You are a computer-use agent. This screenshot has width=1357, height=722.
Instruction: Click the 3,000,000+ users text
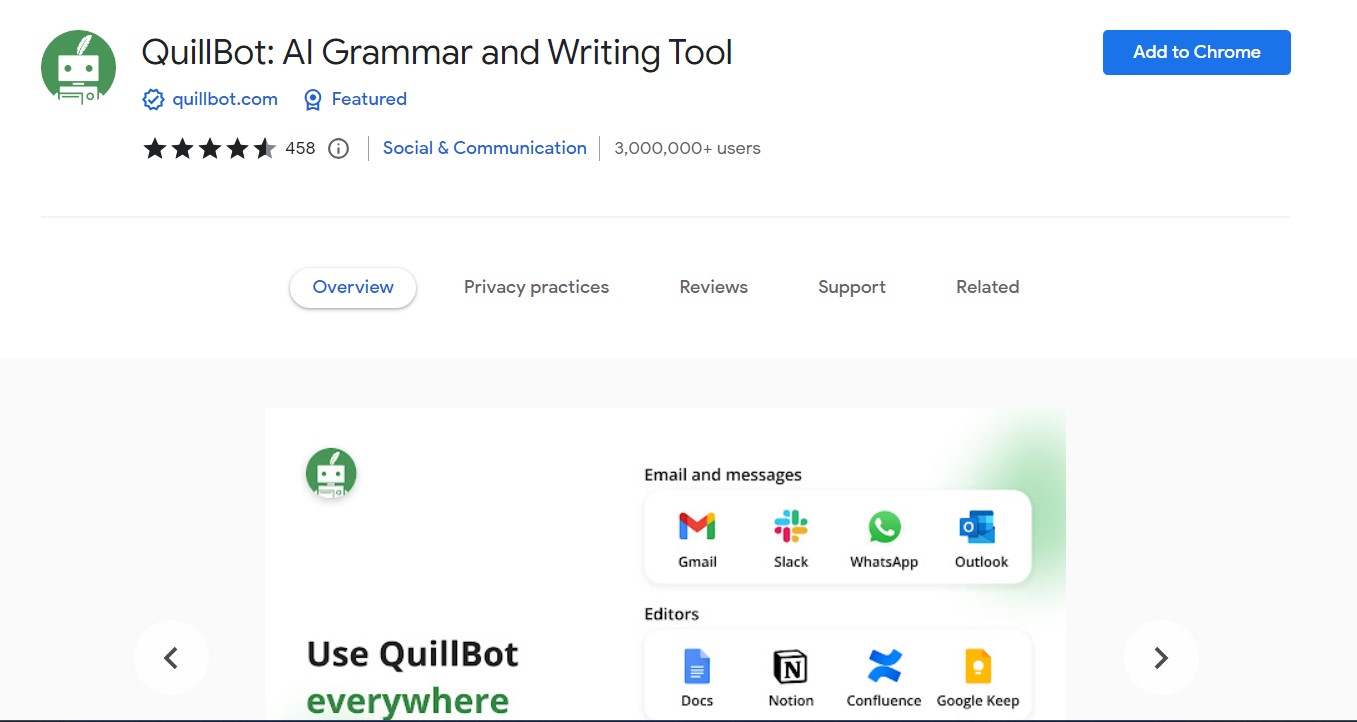[687, 148]
